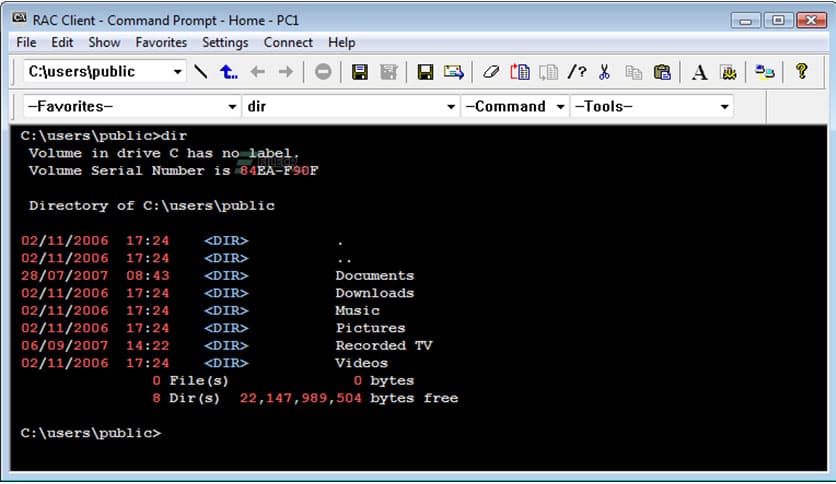
Task: Click the send mail envelope icon
Action: 454,71
